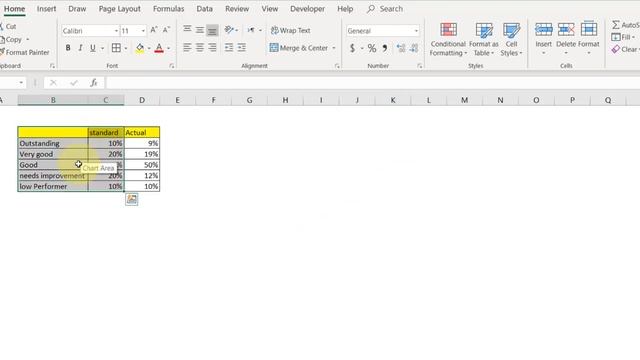Screen dimensions: 640x360
Task: Open Alignment dialog launcher
Action: pos(337,66)
